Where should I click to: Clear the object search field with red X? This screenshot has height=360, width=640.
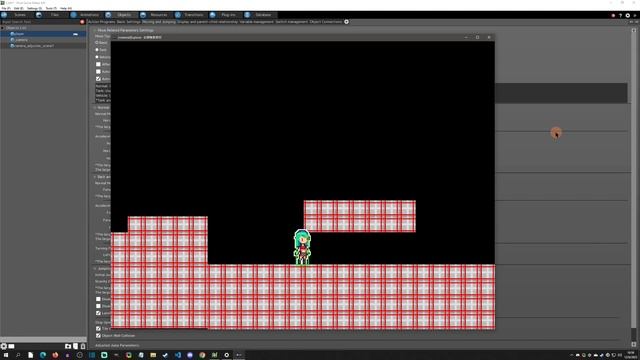click(x=82, y=22)
